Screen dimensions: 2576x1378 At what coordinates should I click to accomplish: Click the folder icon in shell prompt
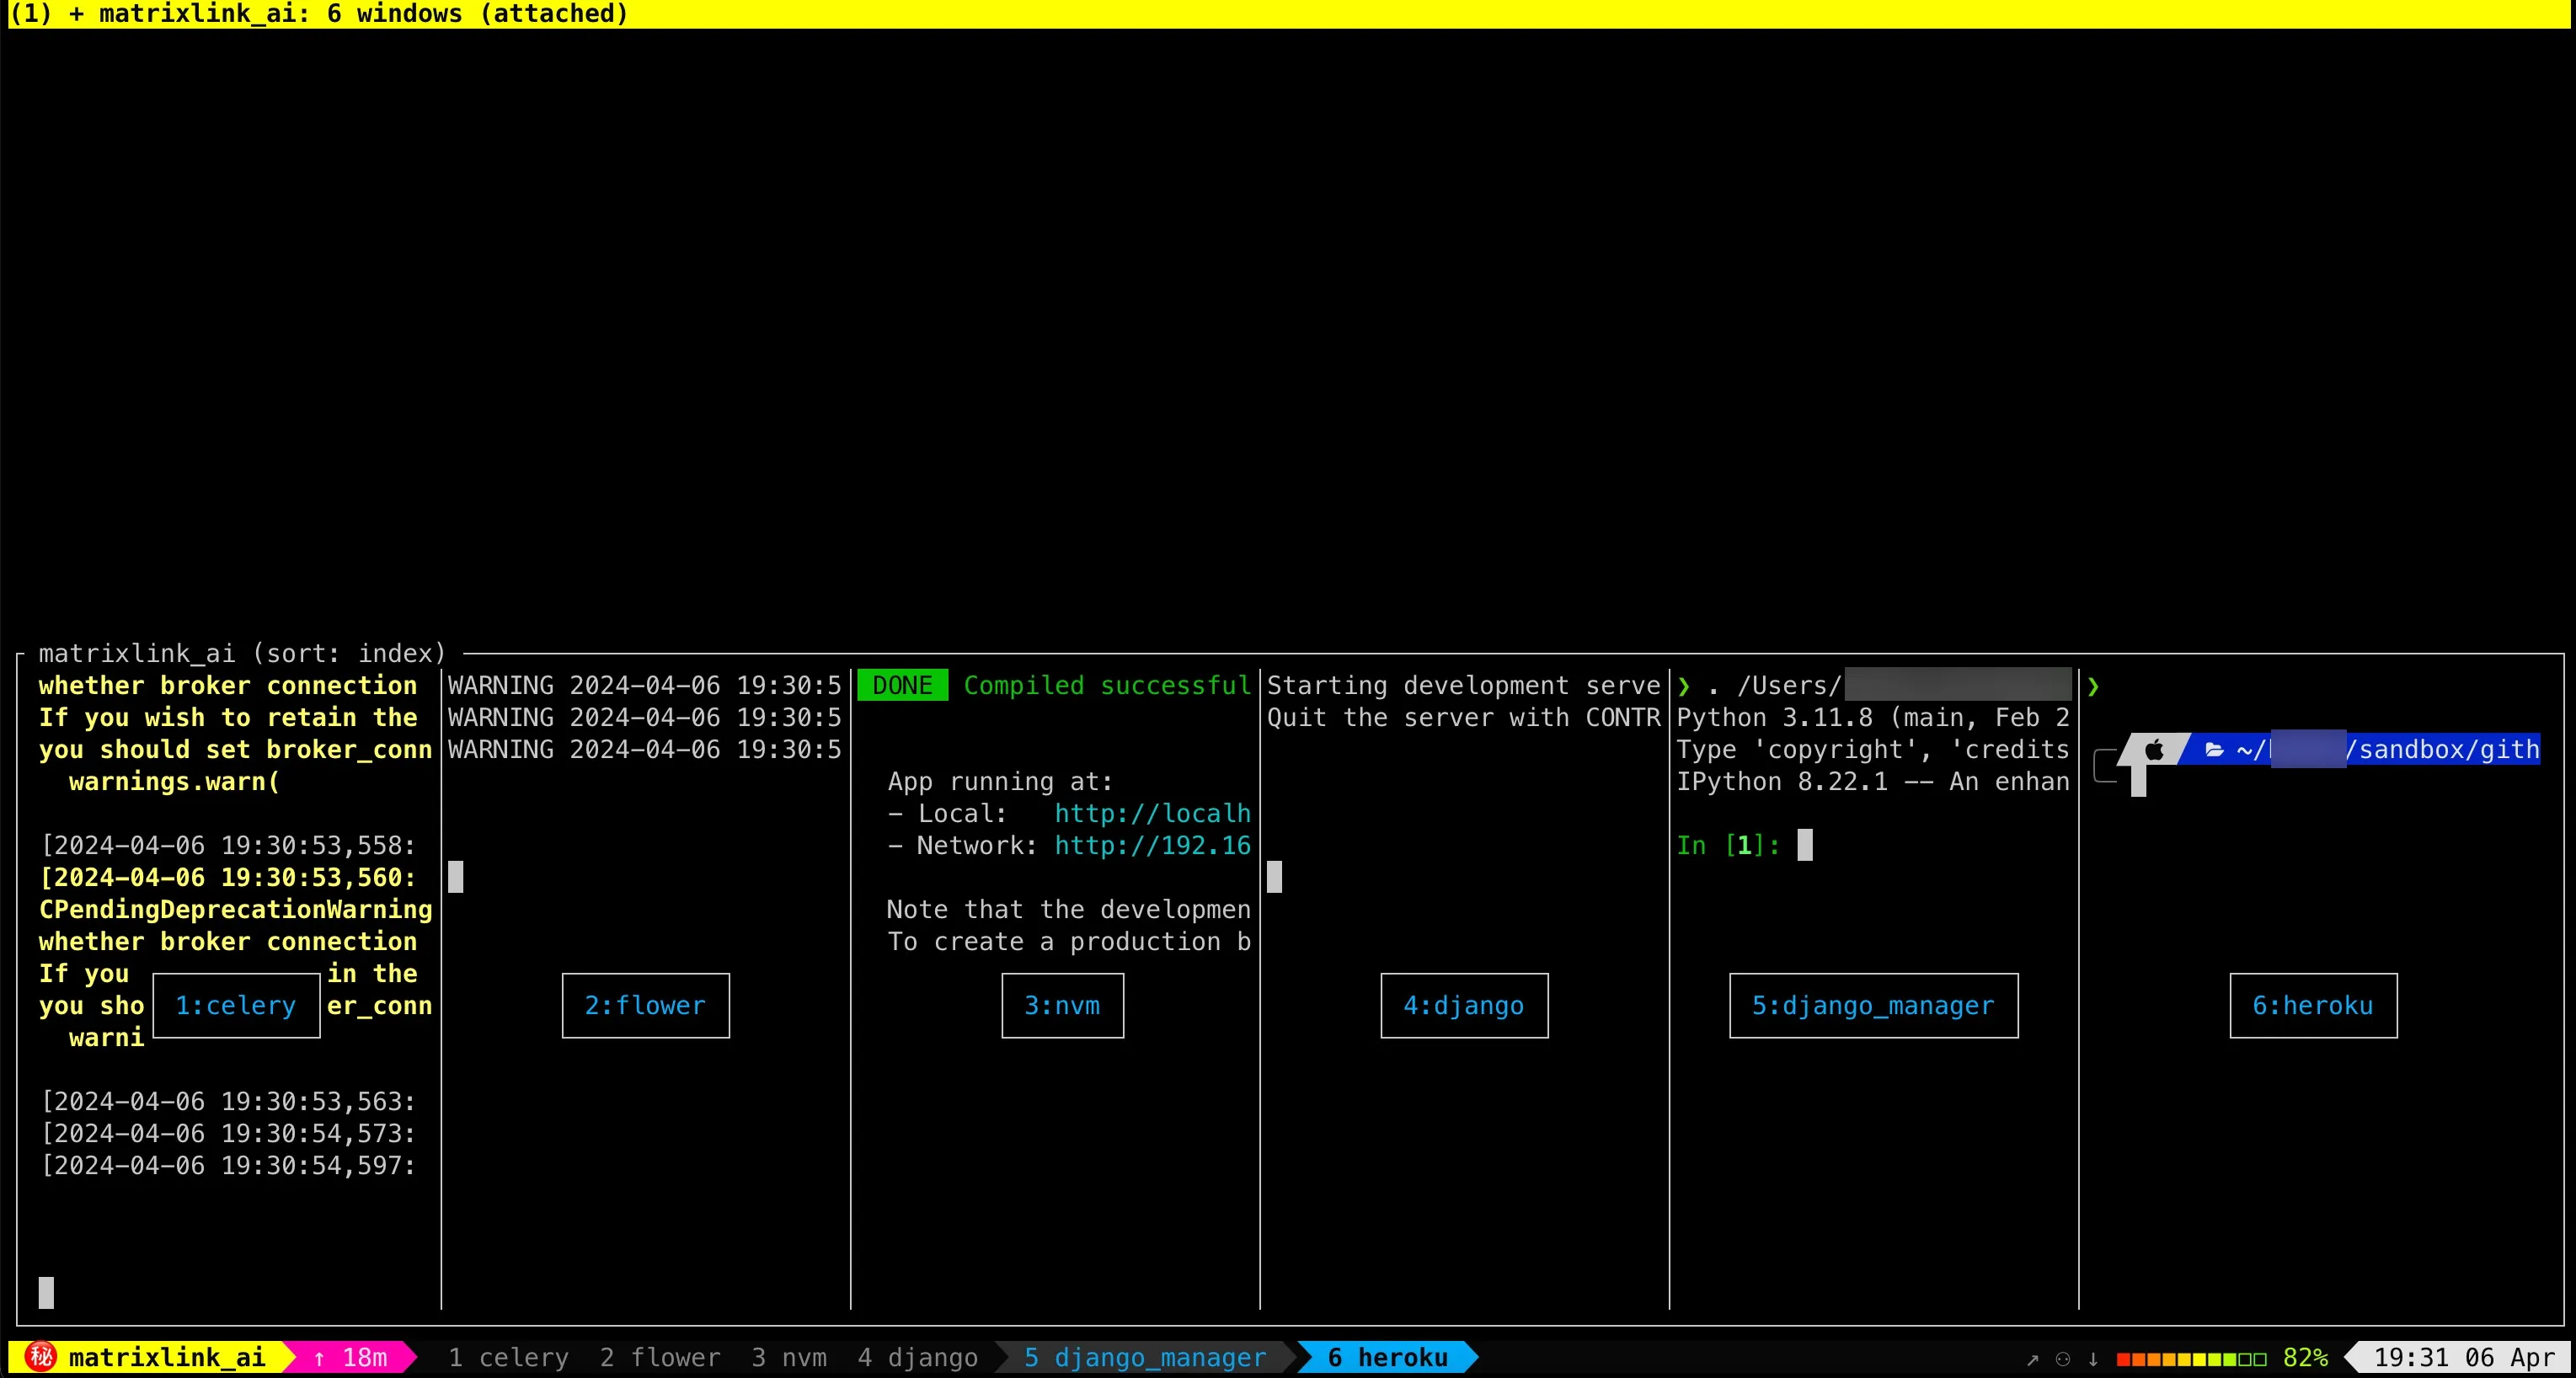[x=2215, y=750]
